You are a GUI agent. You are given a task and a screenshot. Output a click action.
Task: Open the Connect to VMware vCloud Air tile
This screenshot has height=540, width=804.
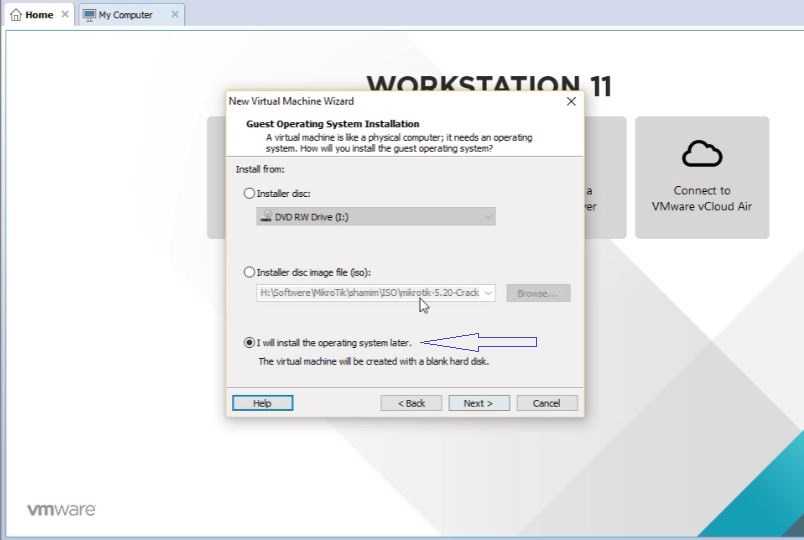(x=702, y=177)
